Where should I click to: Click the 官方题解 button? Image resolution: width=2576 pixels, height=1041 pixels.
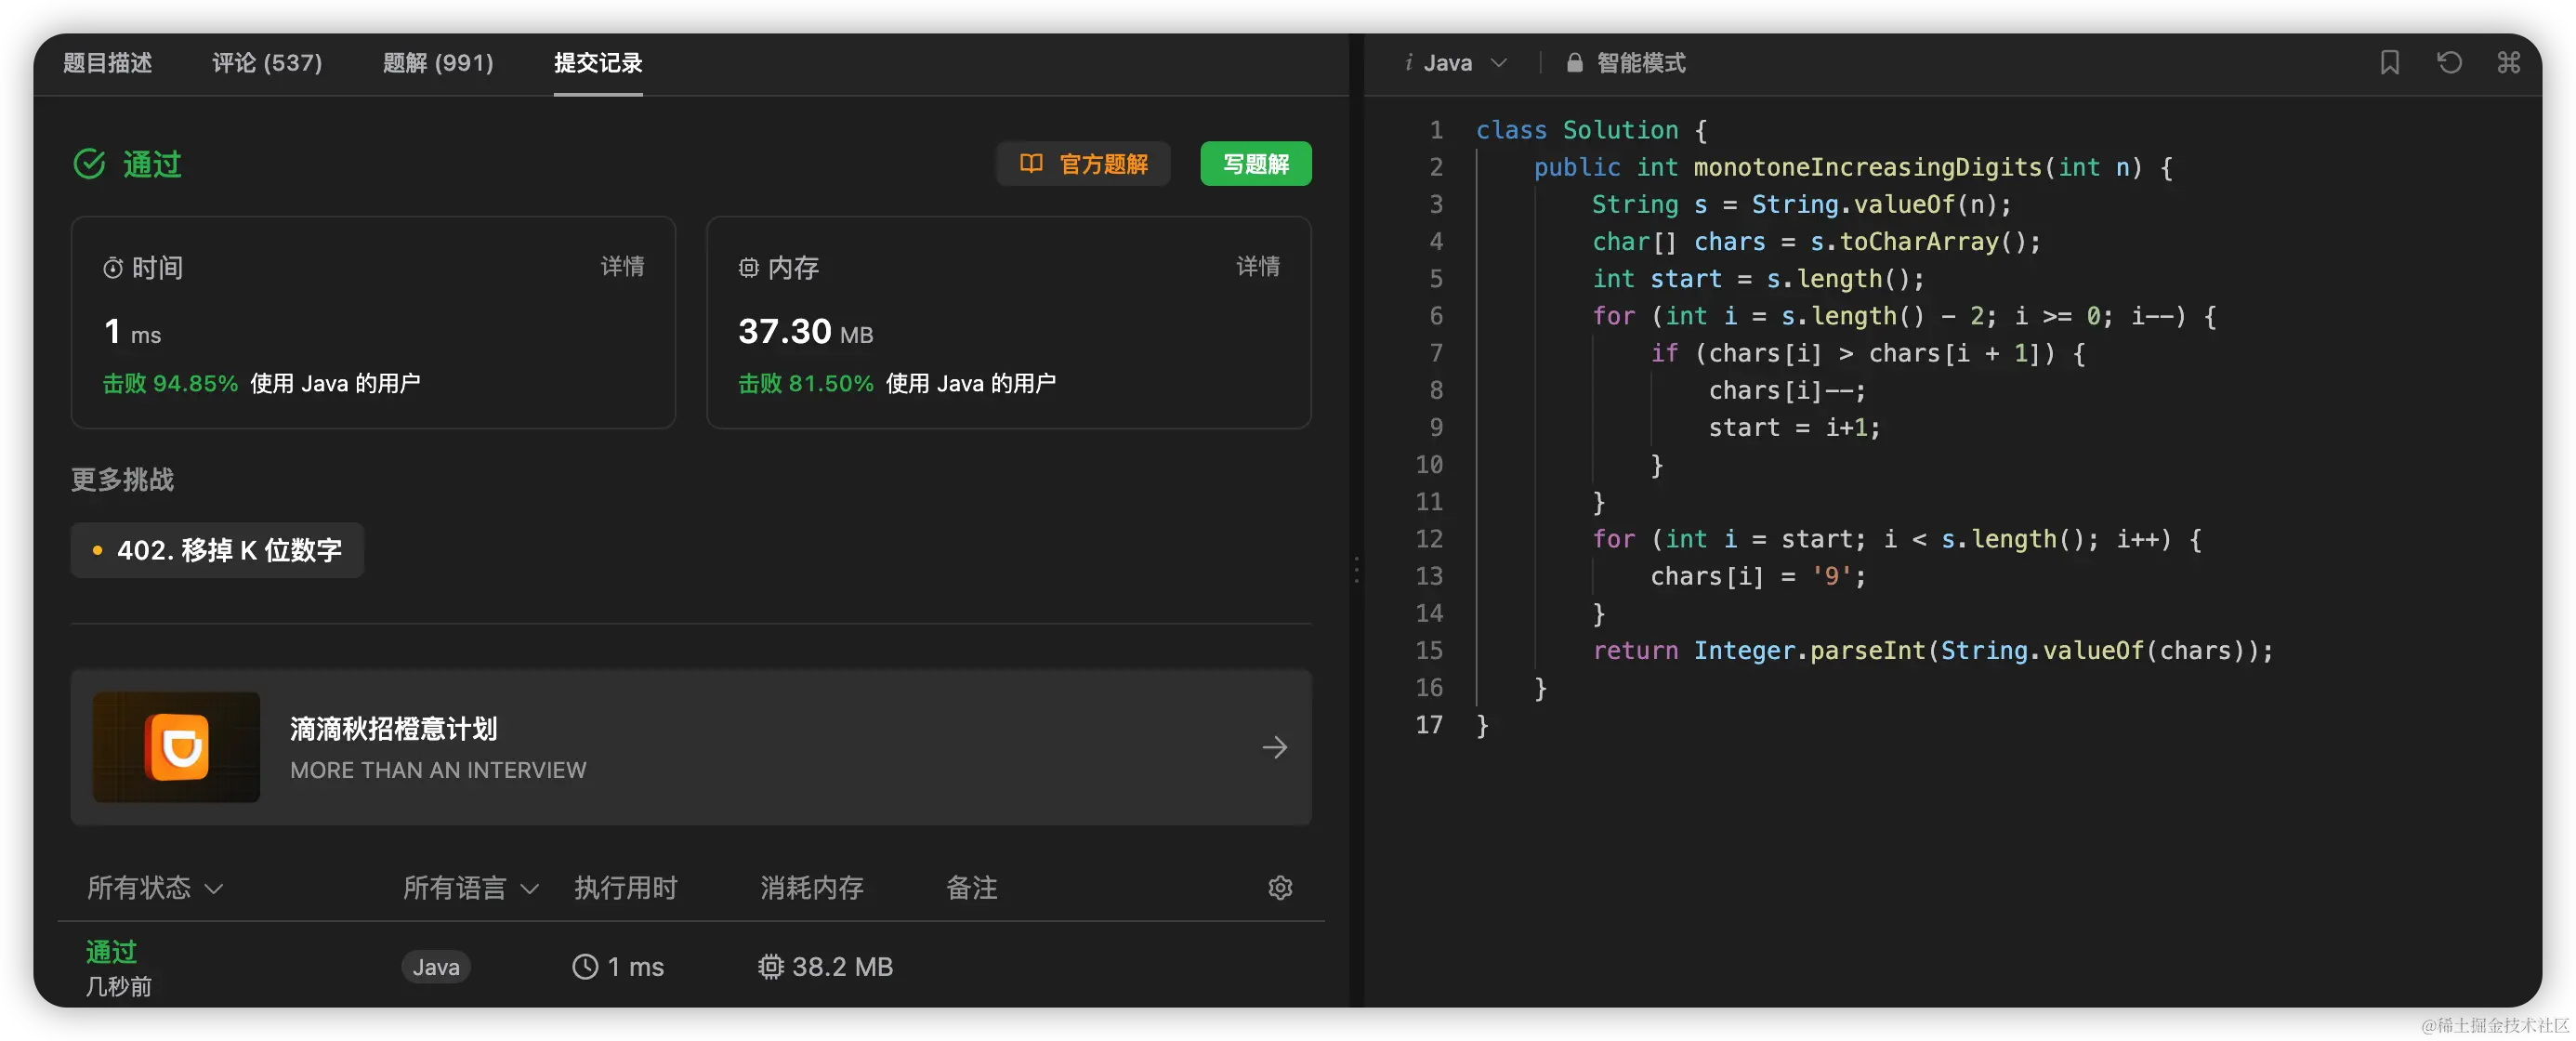pyautogui.click(x=1083, y=164)
